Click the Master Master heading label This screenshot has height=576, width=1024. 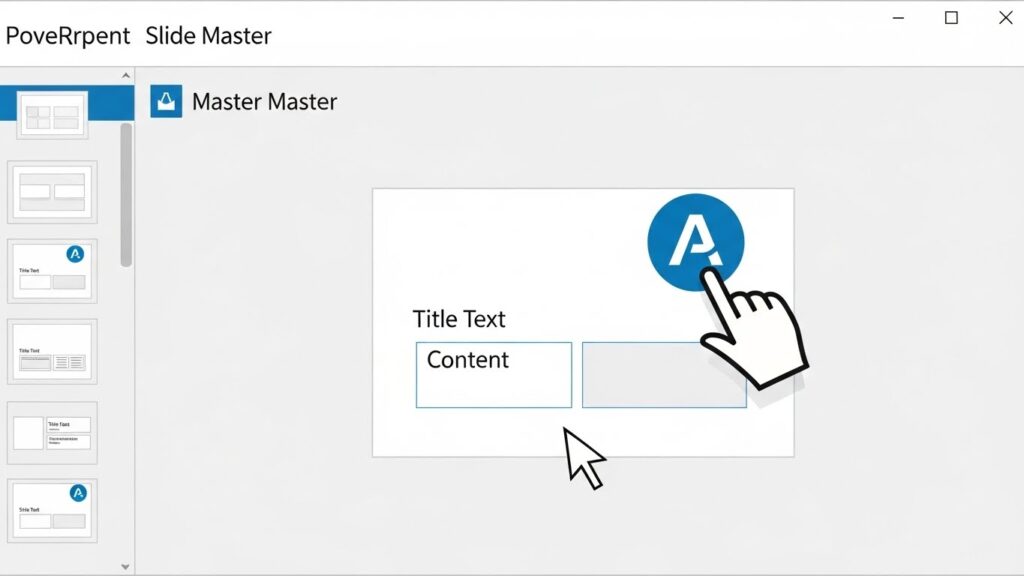pyautogui.click(x=264, y=102)
